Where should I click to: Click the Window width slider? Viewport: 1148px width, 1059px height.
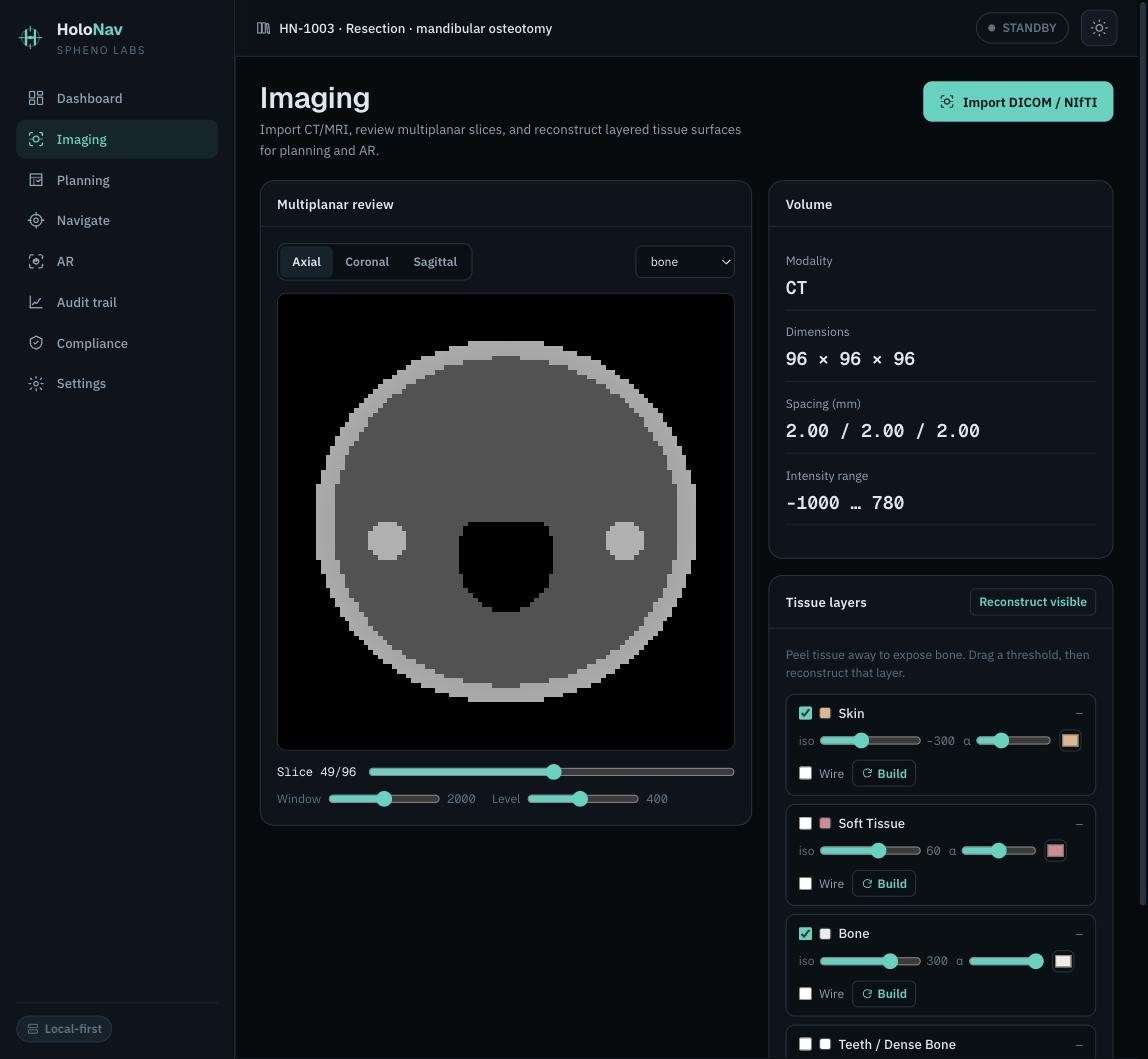point(384,799)
